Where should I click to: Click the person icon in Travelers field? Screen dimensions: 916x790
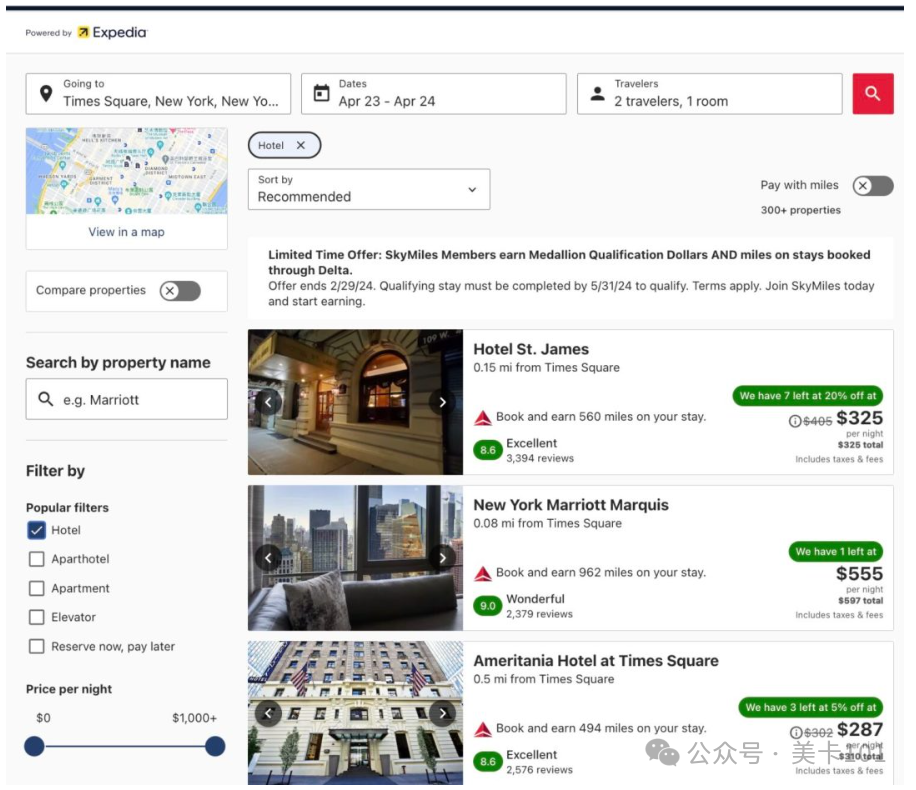tap(597, 93)
